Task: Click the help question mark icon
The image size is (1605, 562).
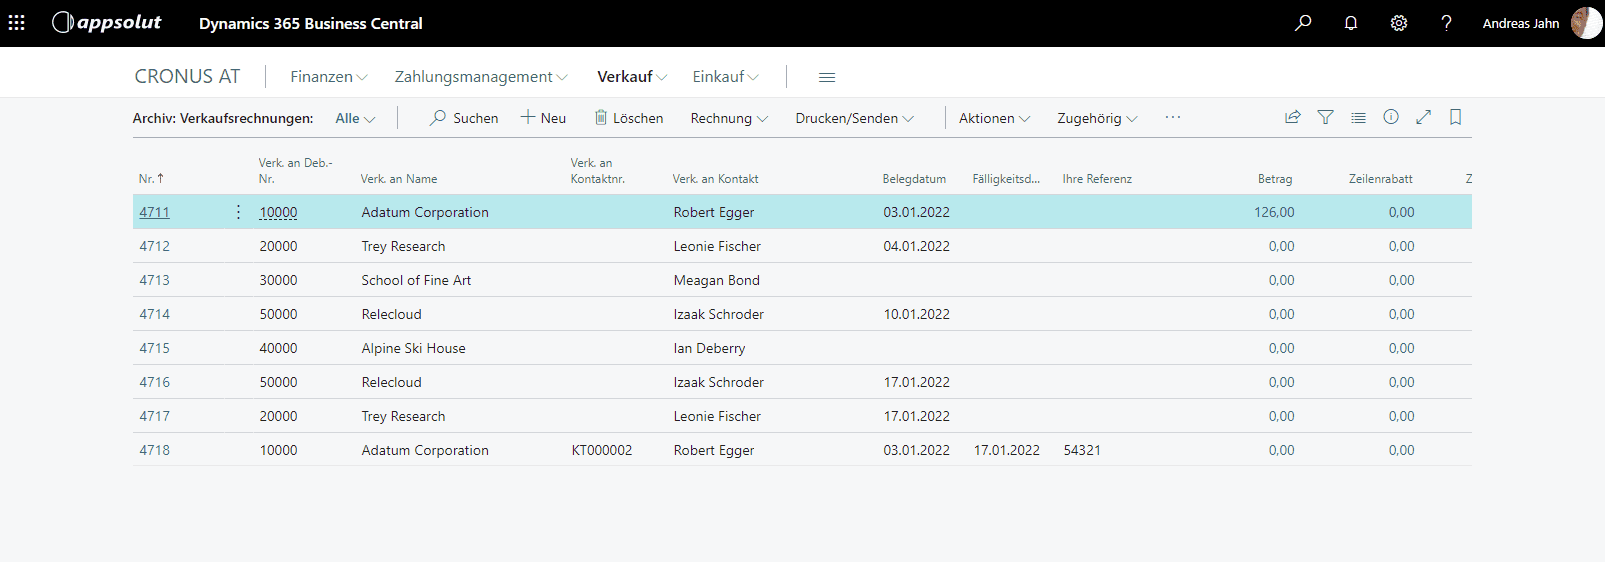Action: [1446, 23]
